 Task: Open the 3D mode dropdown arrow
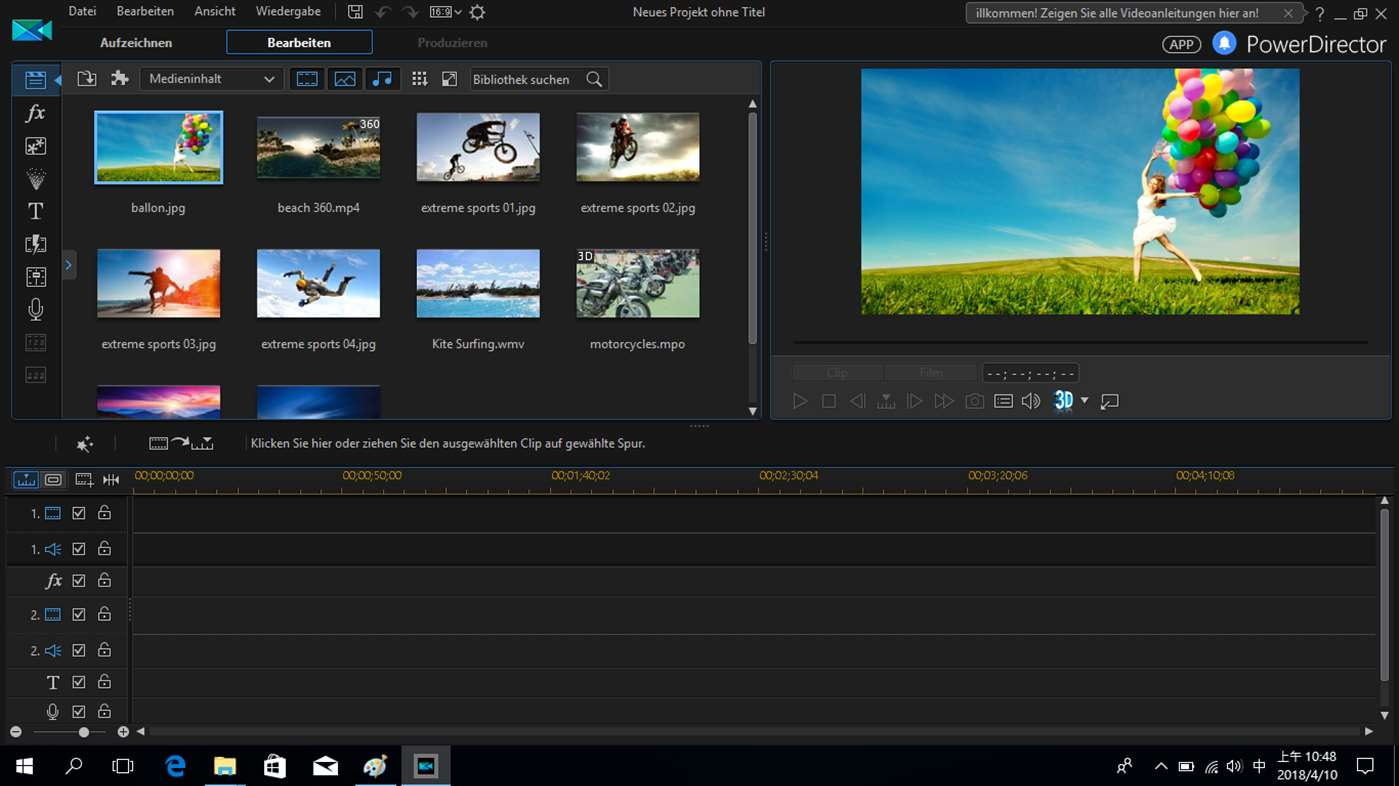point(1085,401)
